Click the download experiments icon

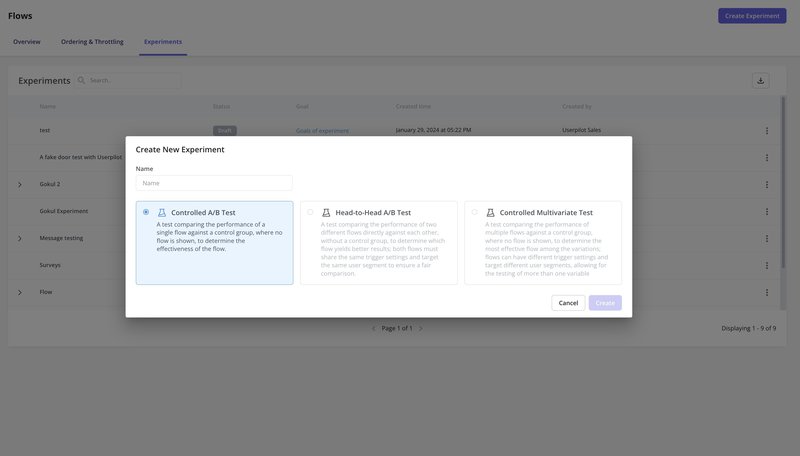click(760, 80)
